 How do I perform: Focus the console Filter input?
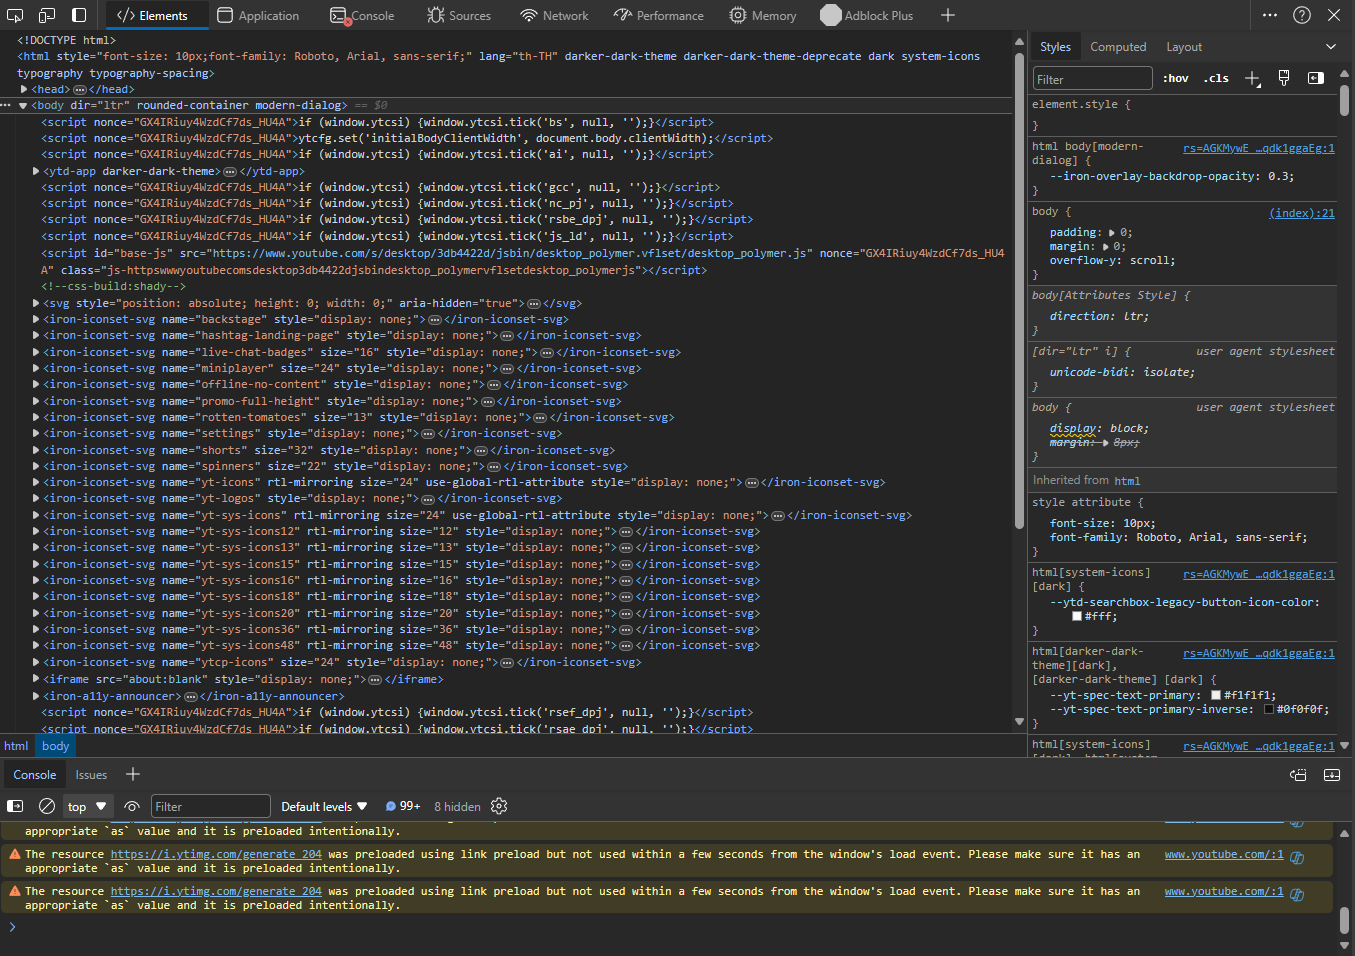click(210, 806)
